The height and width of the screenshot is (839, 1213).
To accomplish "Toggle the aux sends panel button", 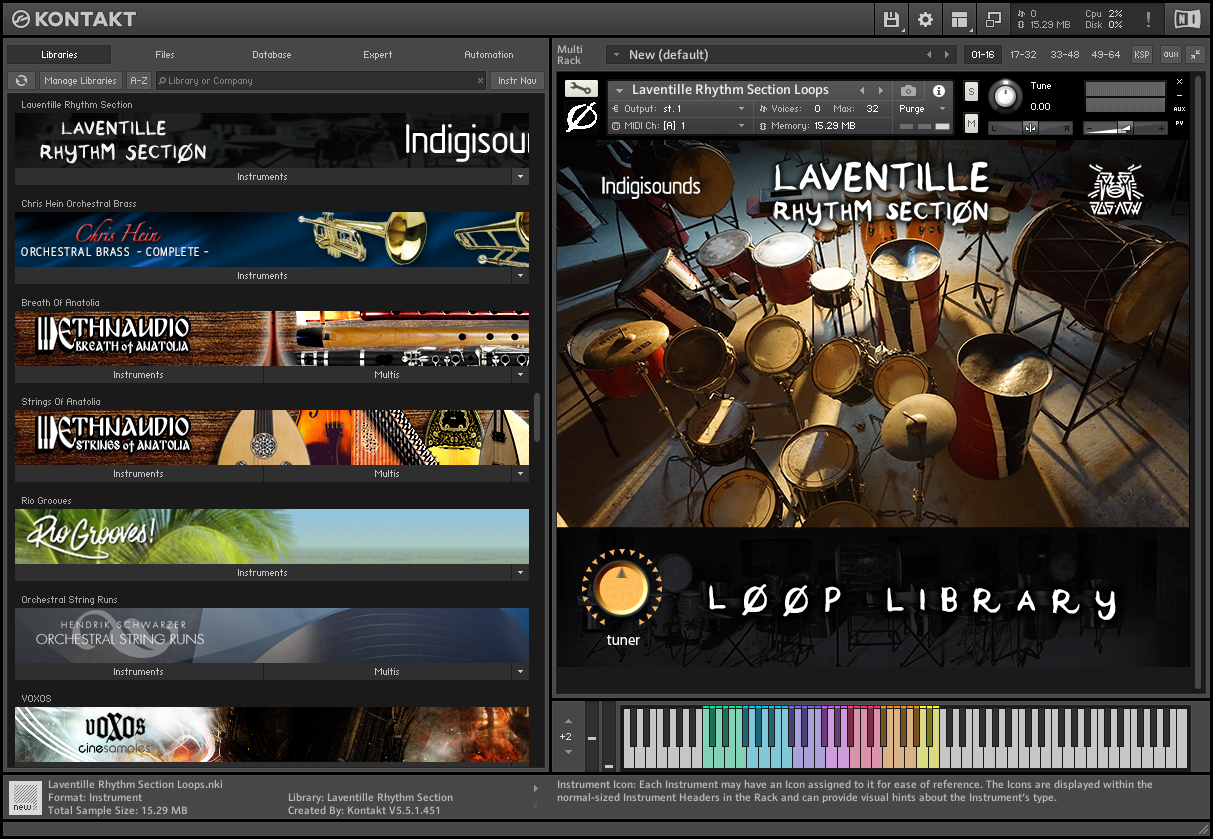I will pos(1170,54).
